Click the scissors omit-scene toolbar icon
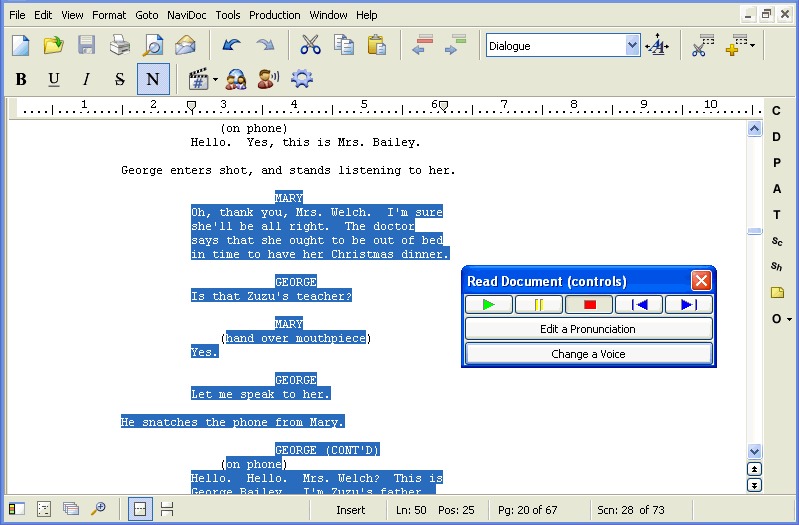 coord(703,45)
